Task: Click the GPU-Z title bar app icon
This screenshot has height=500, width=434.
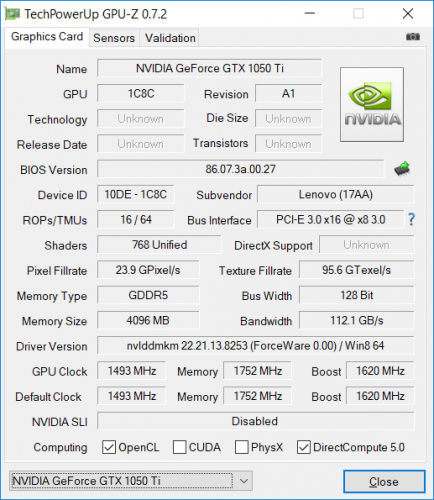Action: [x=13, y=14]
